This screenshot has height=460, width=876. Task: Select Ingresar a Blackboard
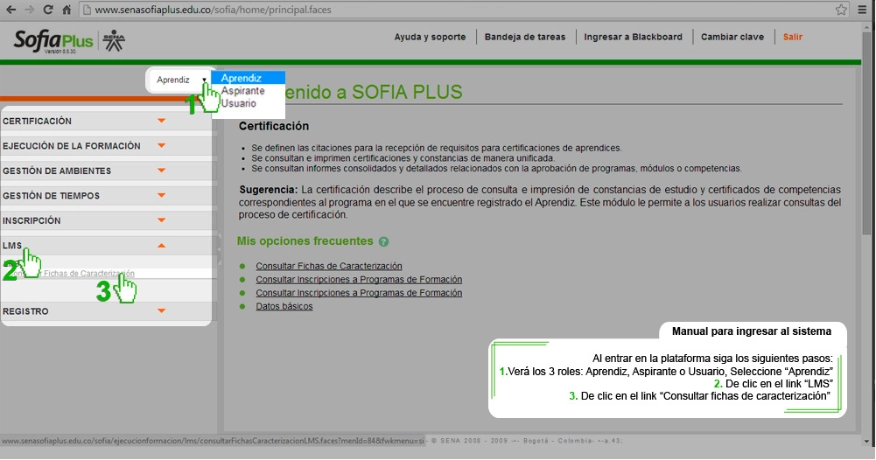pos(633,37)
